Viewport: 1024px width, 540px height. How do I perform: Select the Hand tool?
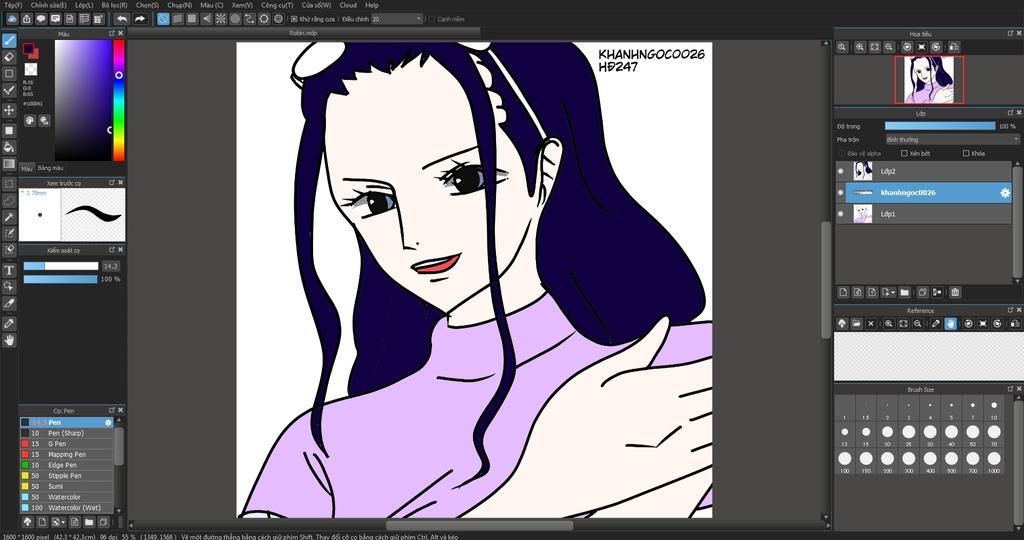pyautogui.click(x=9, y=340)
